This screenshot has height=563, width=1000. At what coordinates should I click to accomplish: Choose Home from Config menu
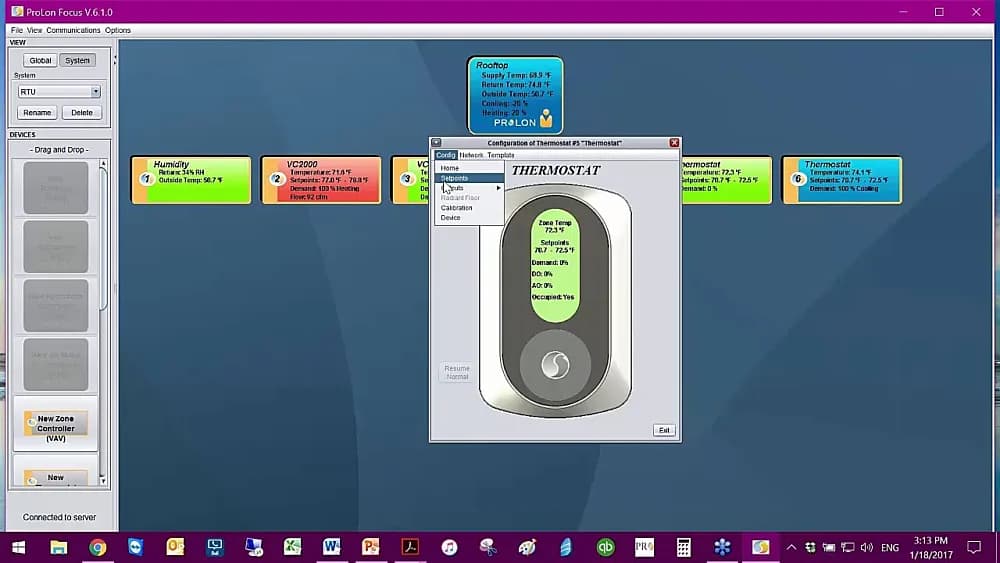pyautogui.click(x=469, y=168)
